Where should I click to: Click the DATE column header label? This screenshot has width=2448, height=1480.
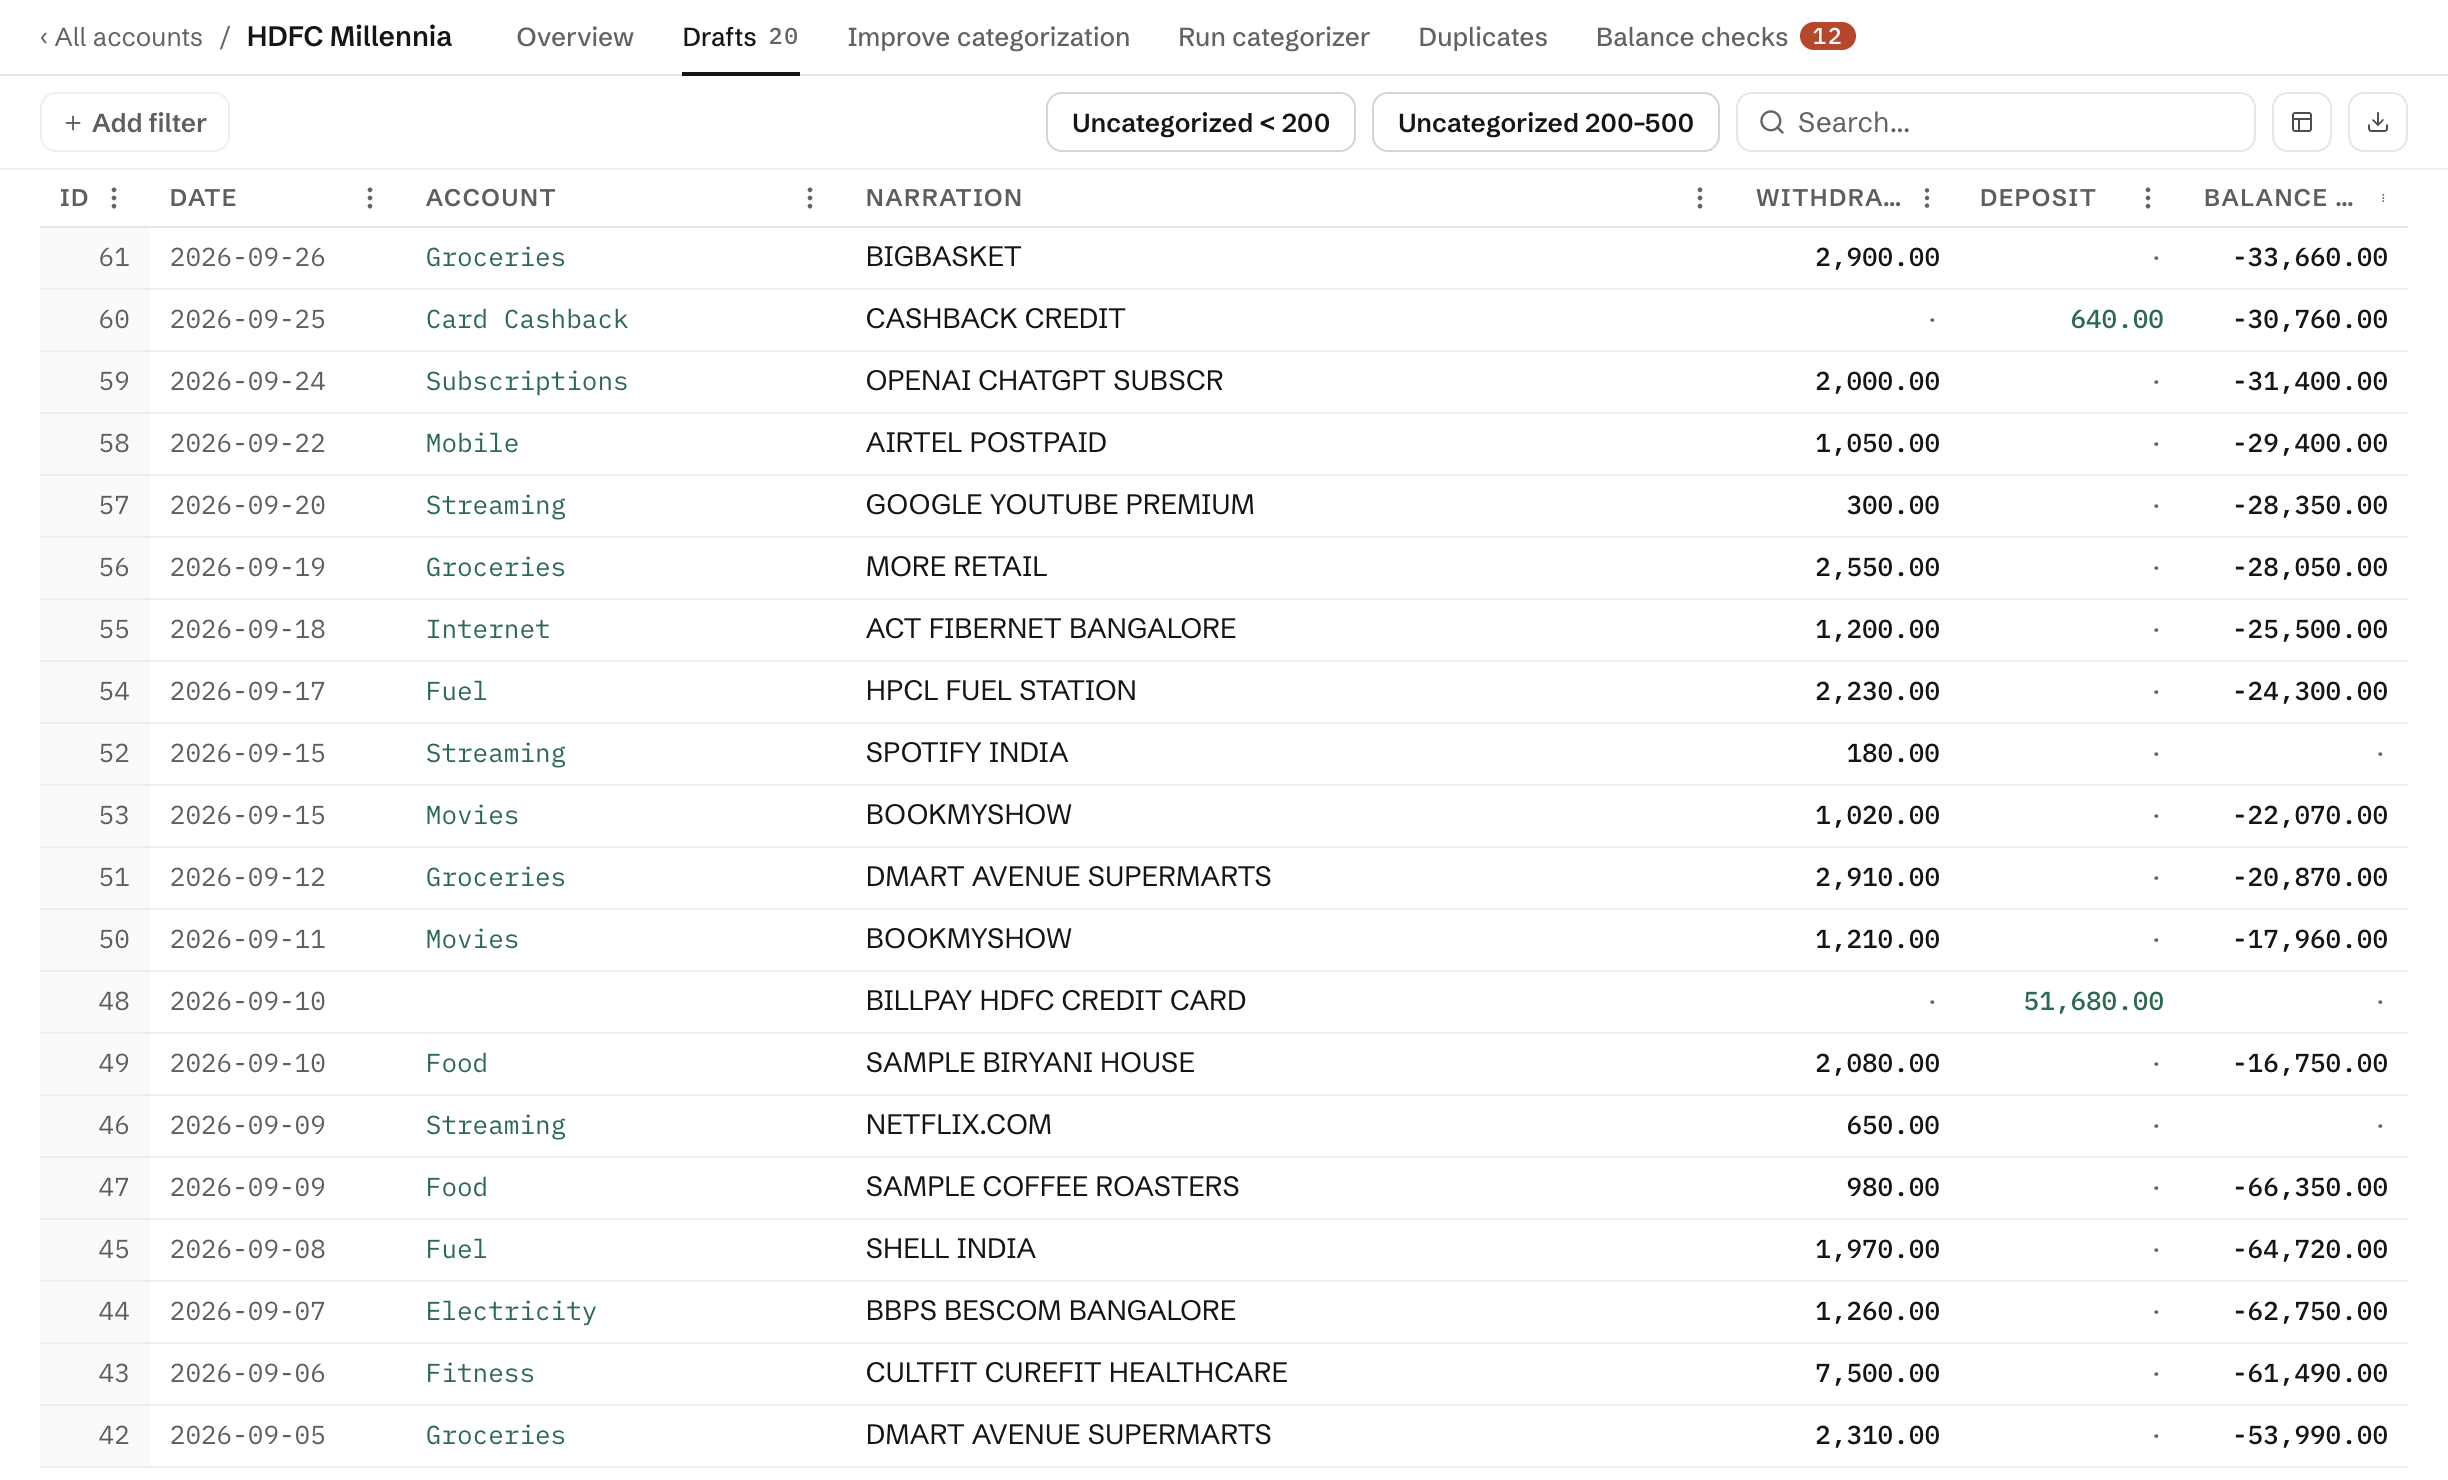[203, 198]
